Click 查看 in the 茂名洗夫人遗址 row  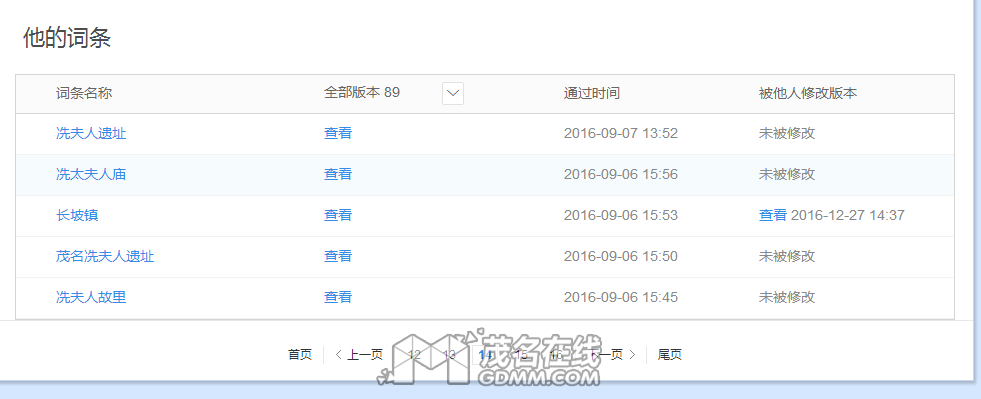pyautogui.click(x=338, y=256)
